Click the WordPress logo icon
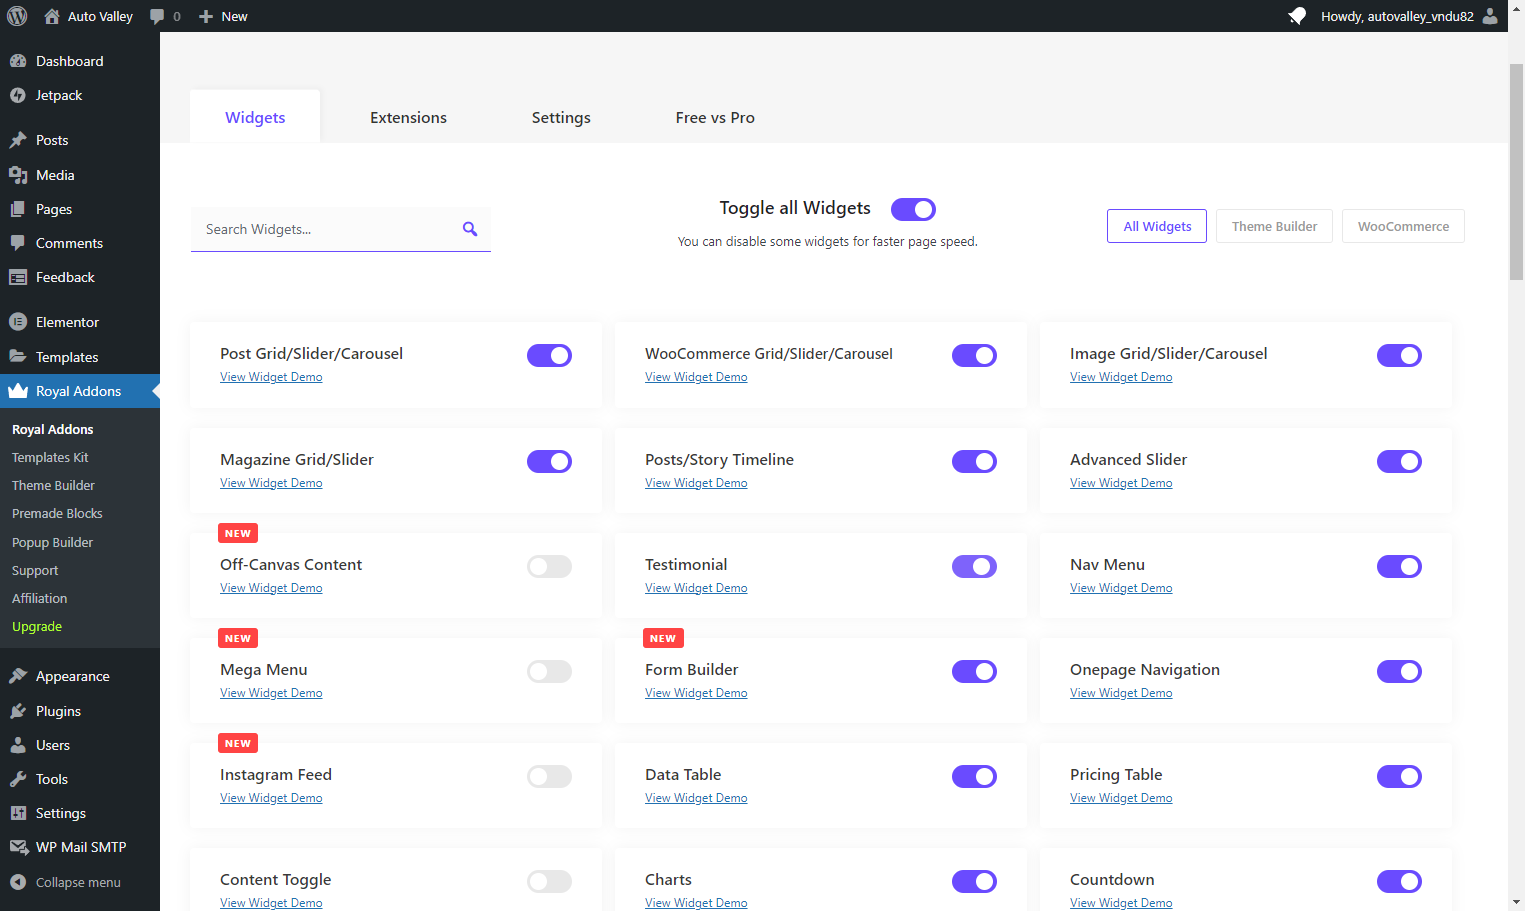The image size is (1525, 911). [x=17, y=16]
